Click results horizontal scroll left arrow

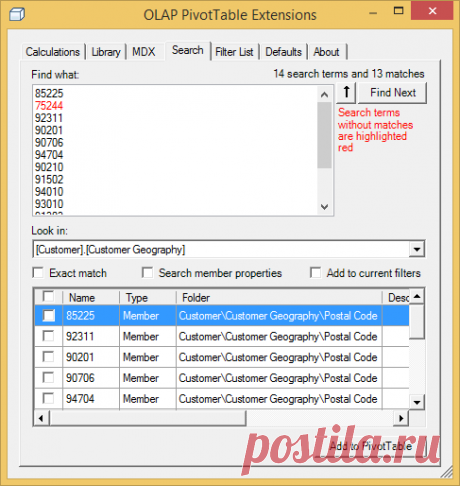coord(41,418)
